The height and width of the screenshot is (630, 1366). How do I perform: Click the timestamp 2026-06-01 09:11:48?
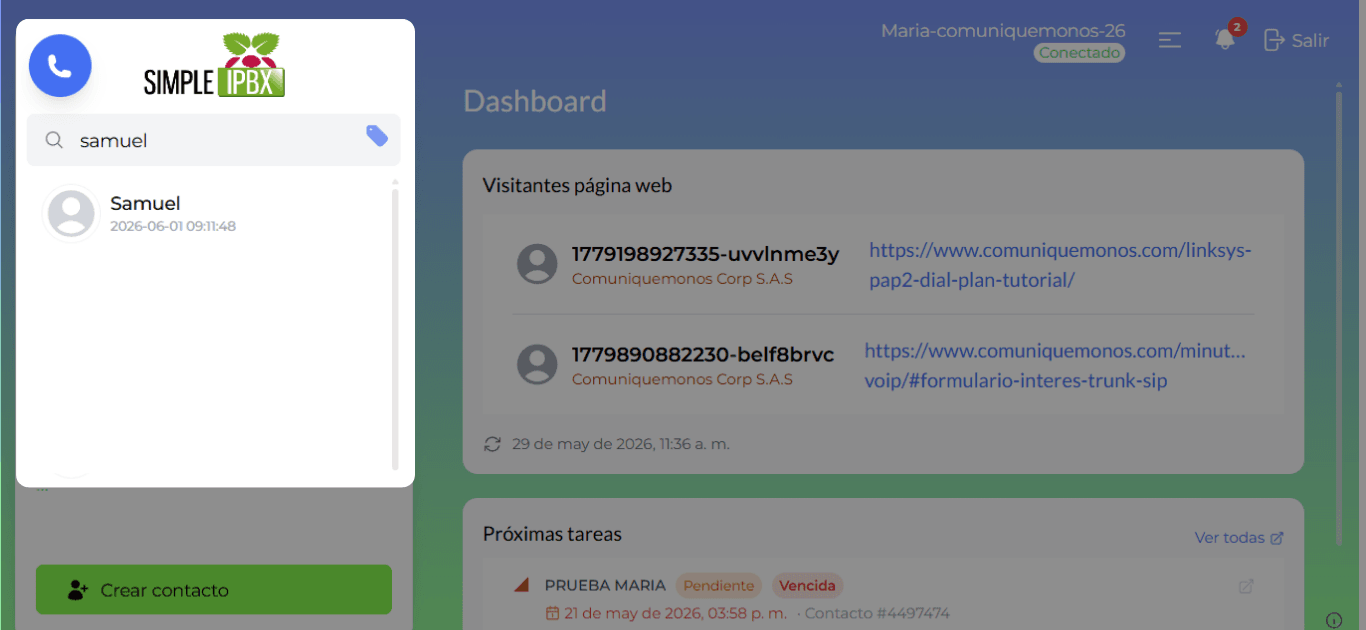(x=173, y=226)
